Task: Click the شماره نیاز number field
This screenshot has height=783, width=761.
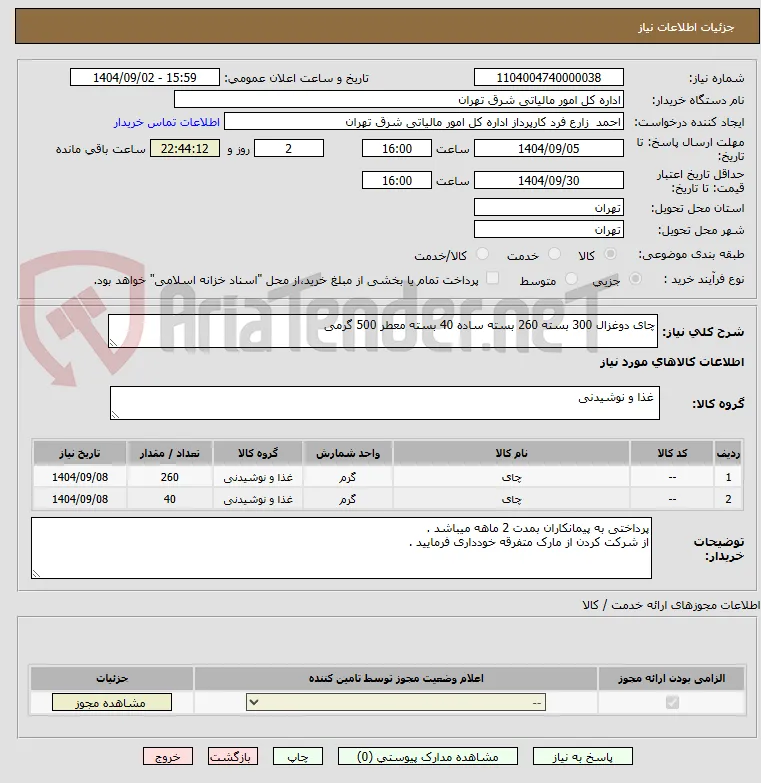Action: pos(548,77)
